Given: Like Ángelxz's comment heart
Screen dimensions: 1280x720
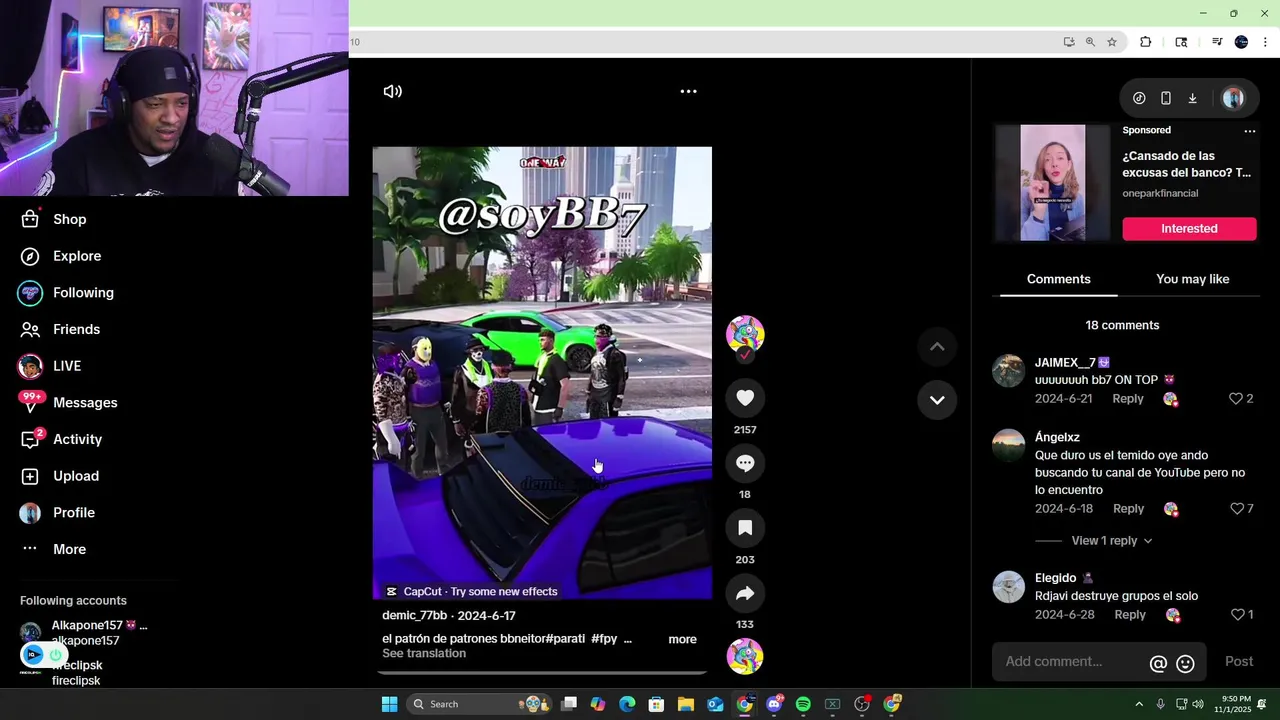Looking at the screenshot, I should pos(1236,509).
